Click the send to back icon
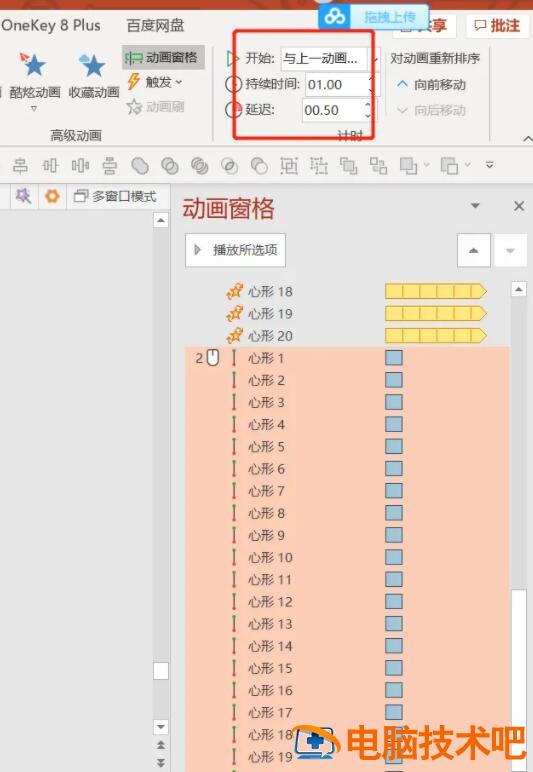This screenshot has width=533, height=772. click(449, 165)
